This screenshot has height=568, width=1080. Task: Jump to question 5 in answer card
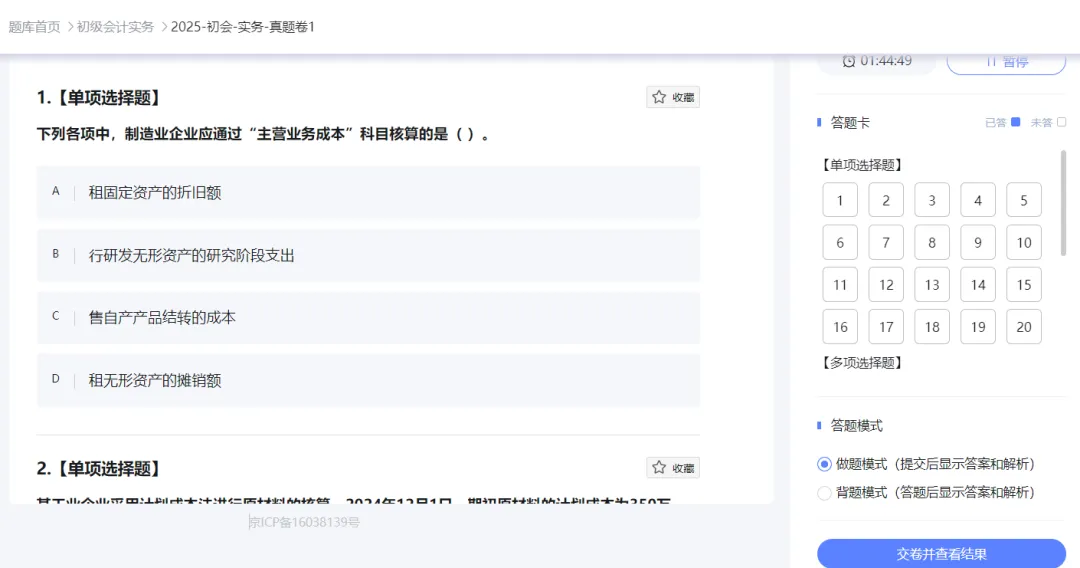(x=1024, y=200)
